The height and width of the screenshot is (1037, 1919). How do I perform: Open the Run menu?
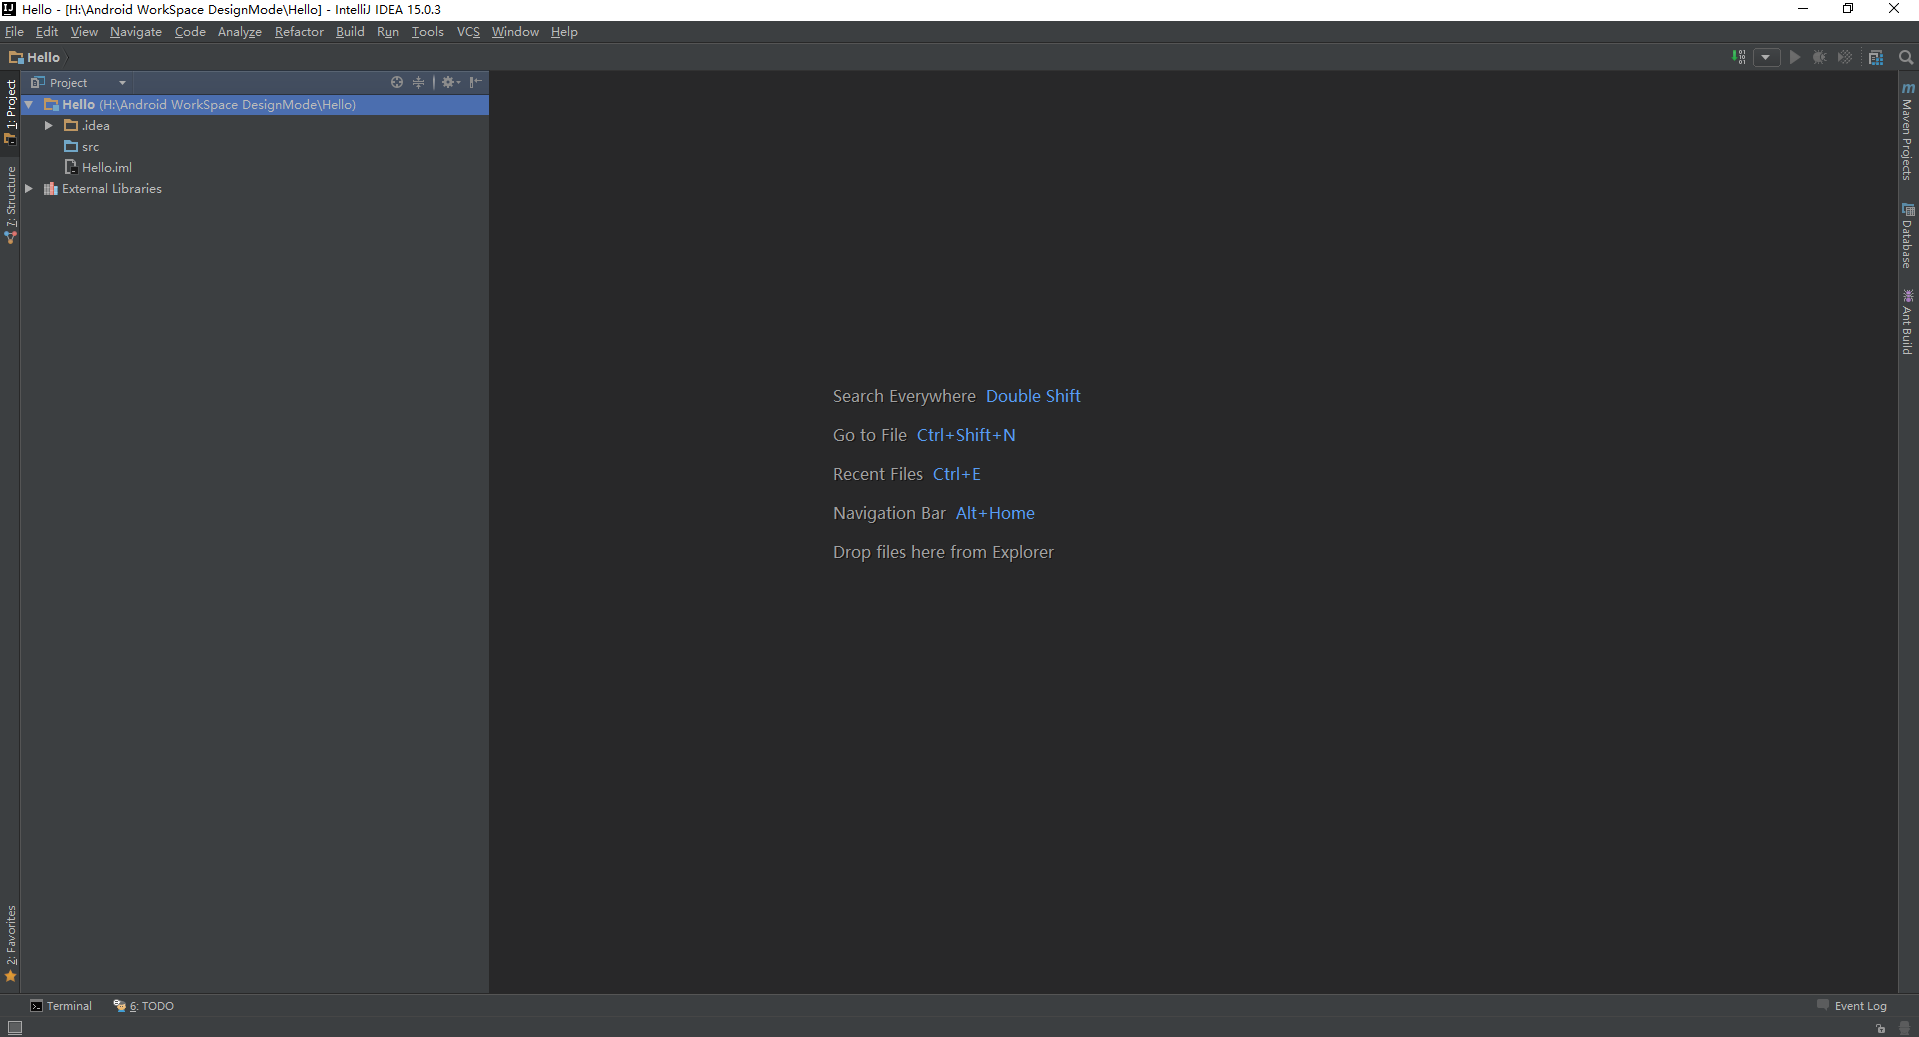[388, 32]
